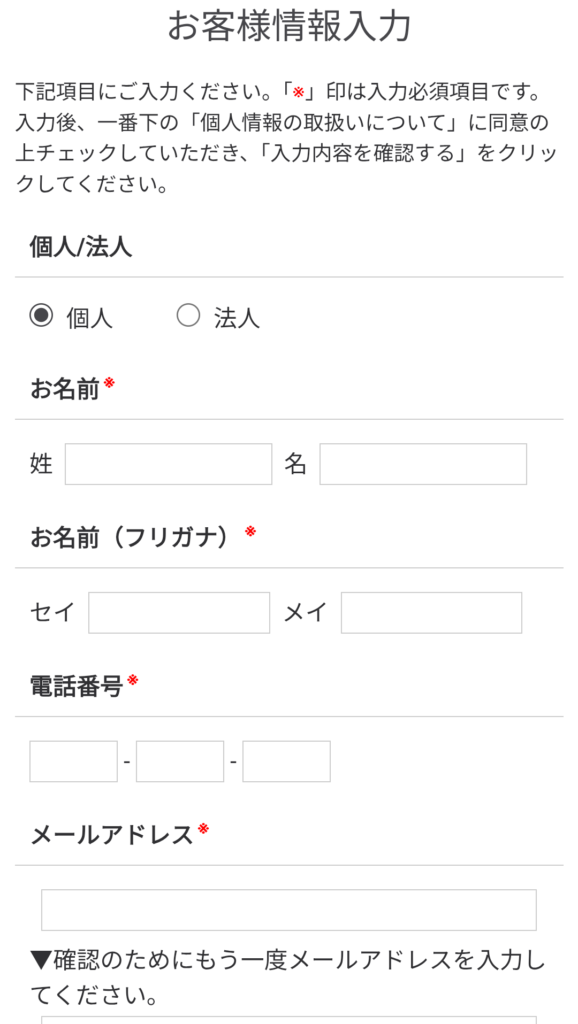The width and height of the screenshot is (578, 1024).
Task: Focus the last phone number box
Action: (x=287, y=761)
